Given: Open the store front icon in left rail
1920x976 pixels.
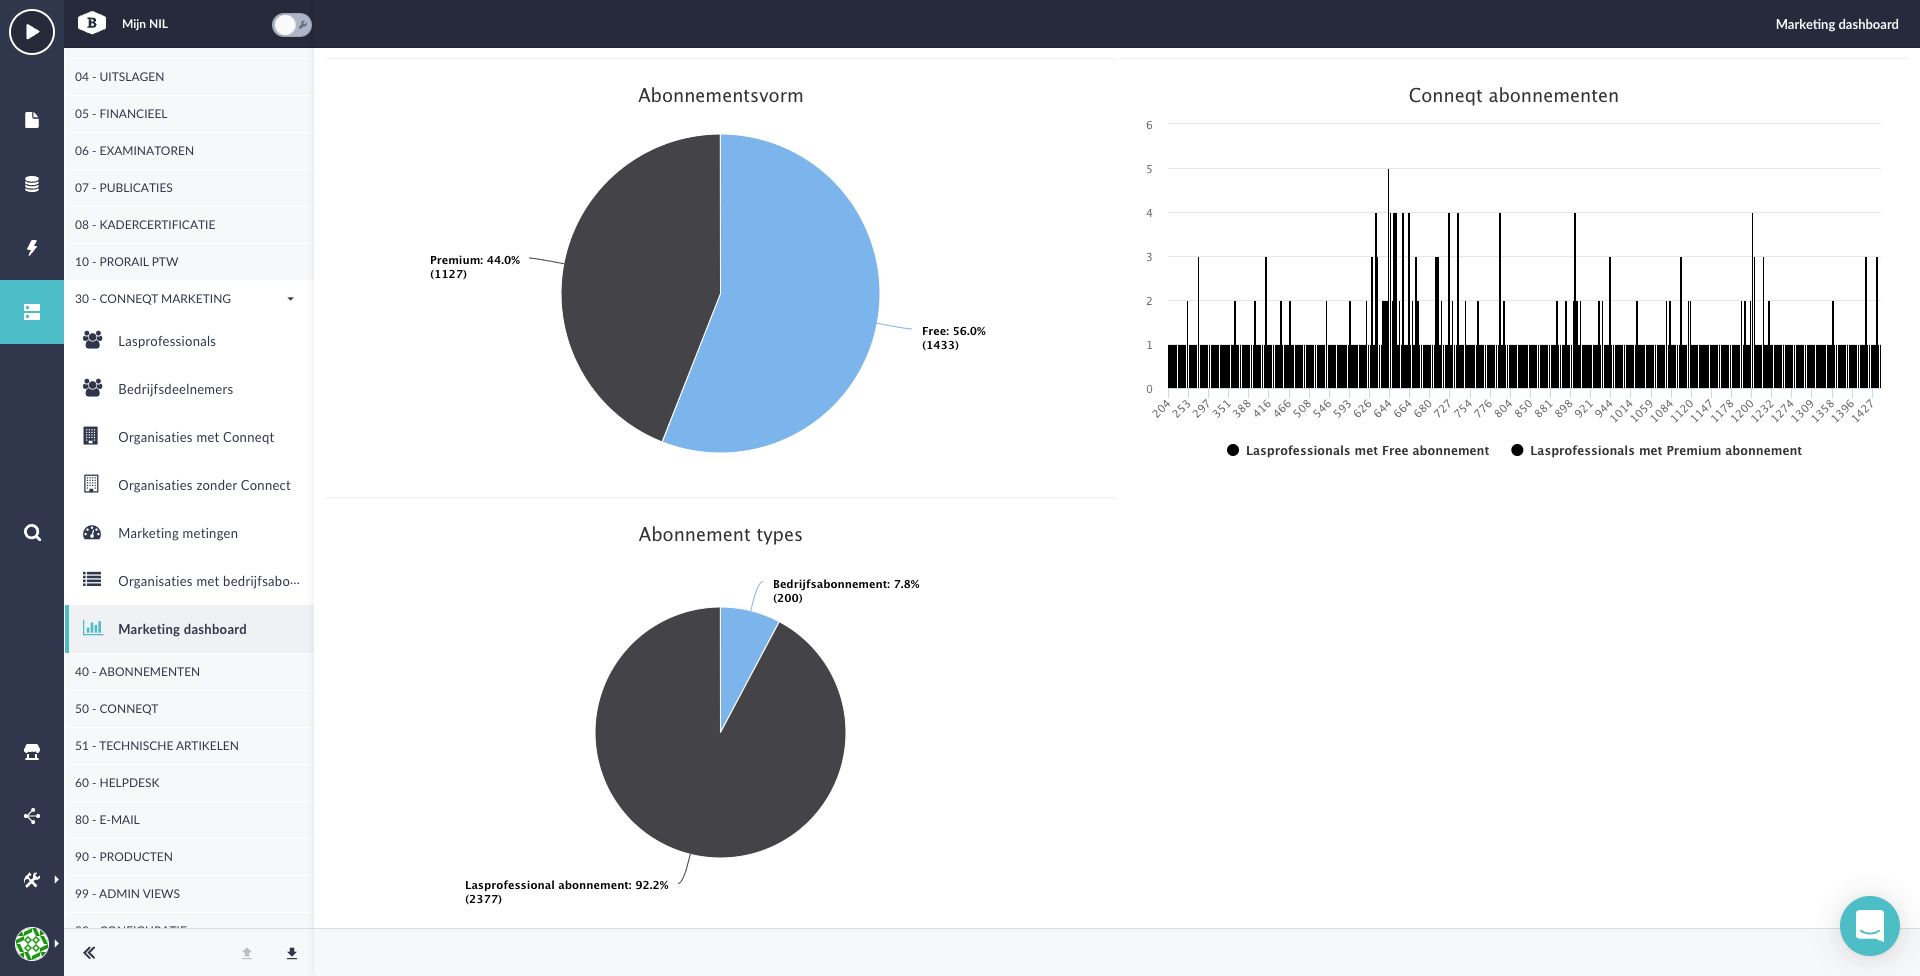Looking at the screenshot, I should (x=32, y=752).
